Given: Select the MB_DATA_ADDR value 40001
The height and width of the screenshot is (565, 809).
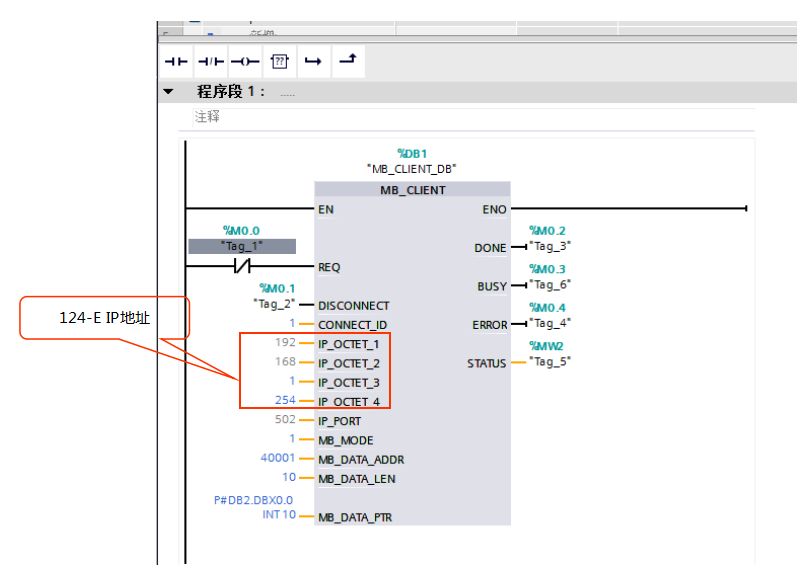Looking at the screenshot, I should point(278,459).
